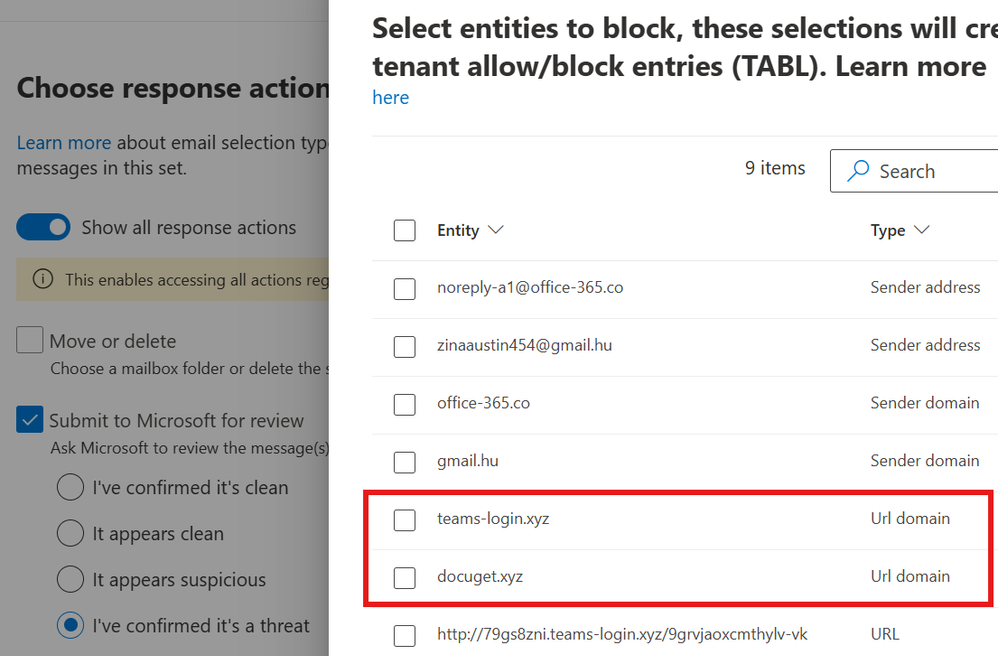
Task: Open the "here" learn more link
Action: coord(390,97)
